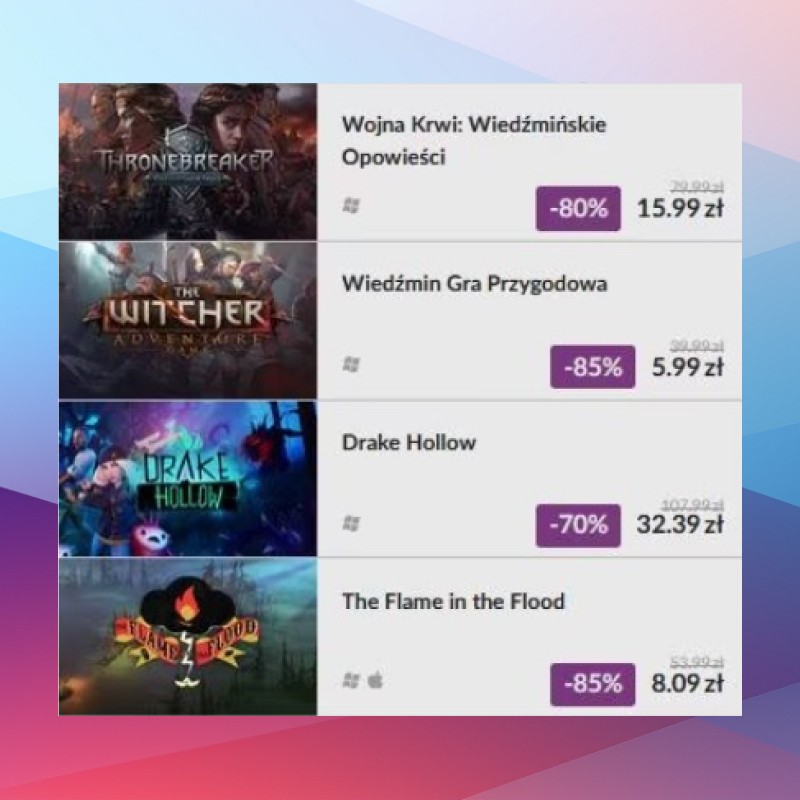This screenshot has height=800, width=800.
Task: Click the Windows icon under Wiedźmin Gra Przygodowa
Action: [x=351, y=364]
